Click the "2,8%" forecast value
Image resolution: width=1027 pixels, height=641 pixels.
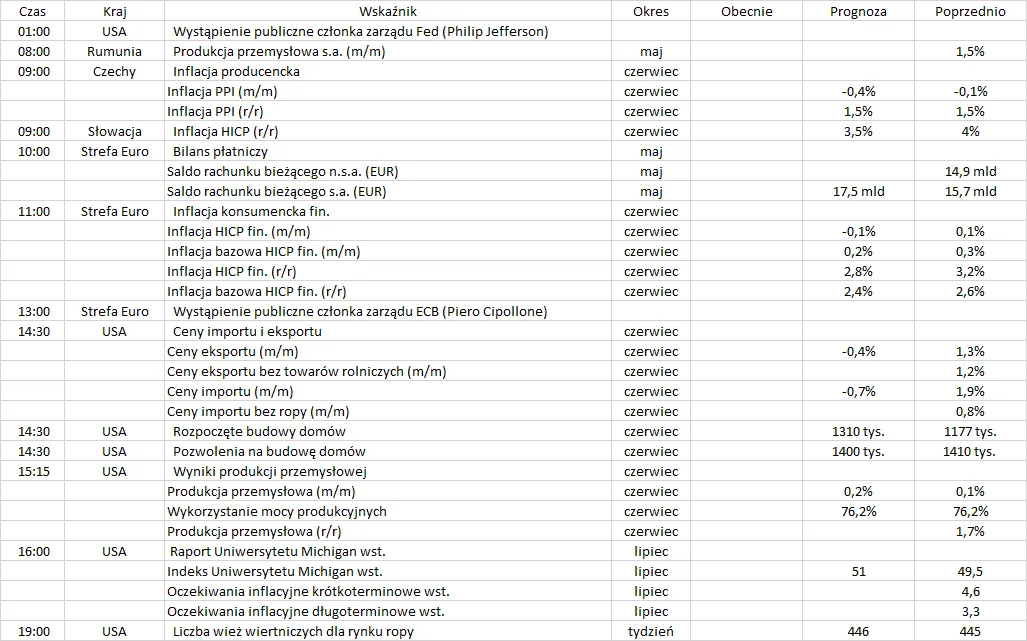click(x=858, y=272)
